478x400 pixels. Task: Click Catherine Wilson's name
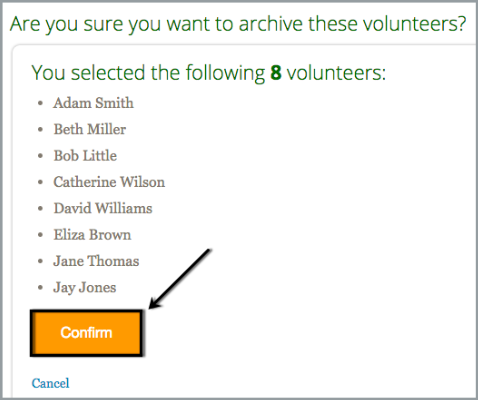click(109, 182)
